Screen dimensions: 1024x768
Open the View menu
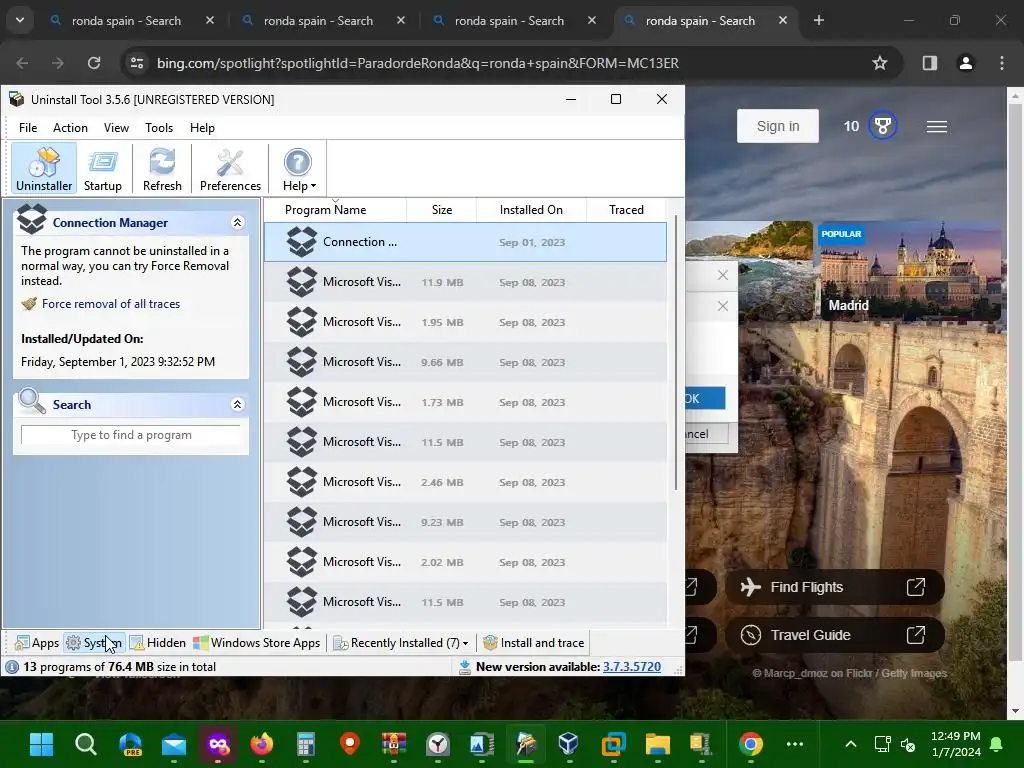116,128
